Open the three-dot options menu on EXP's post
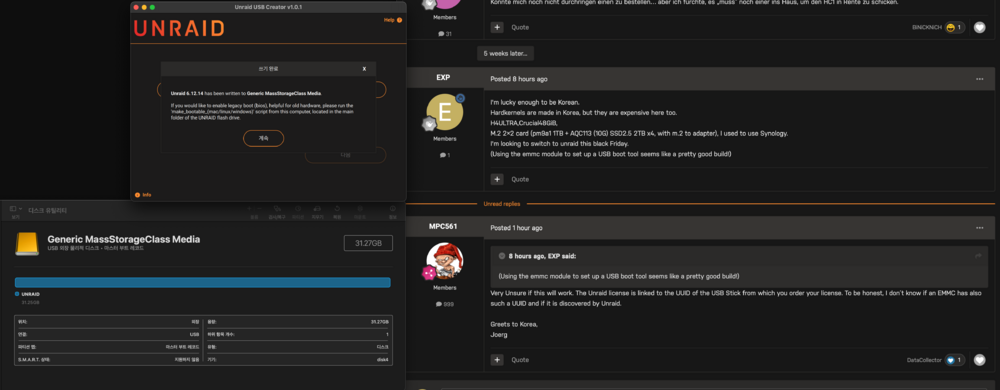1000x390 pixels. 980,79
